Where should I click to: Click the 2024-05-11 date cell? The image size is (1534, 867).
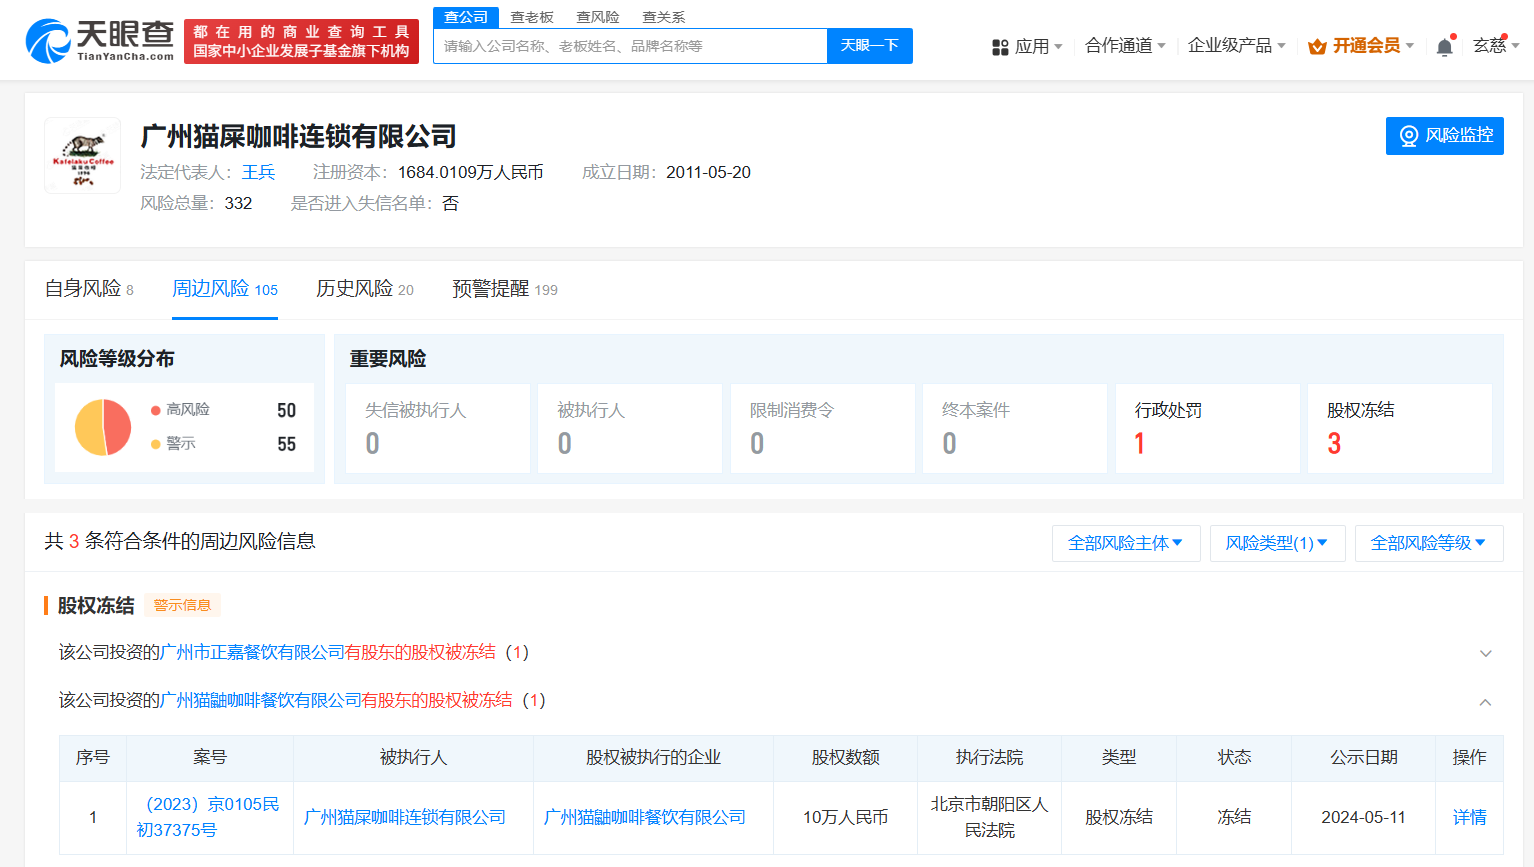[x=1363, y=817]
